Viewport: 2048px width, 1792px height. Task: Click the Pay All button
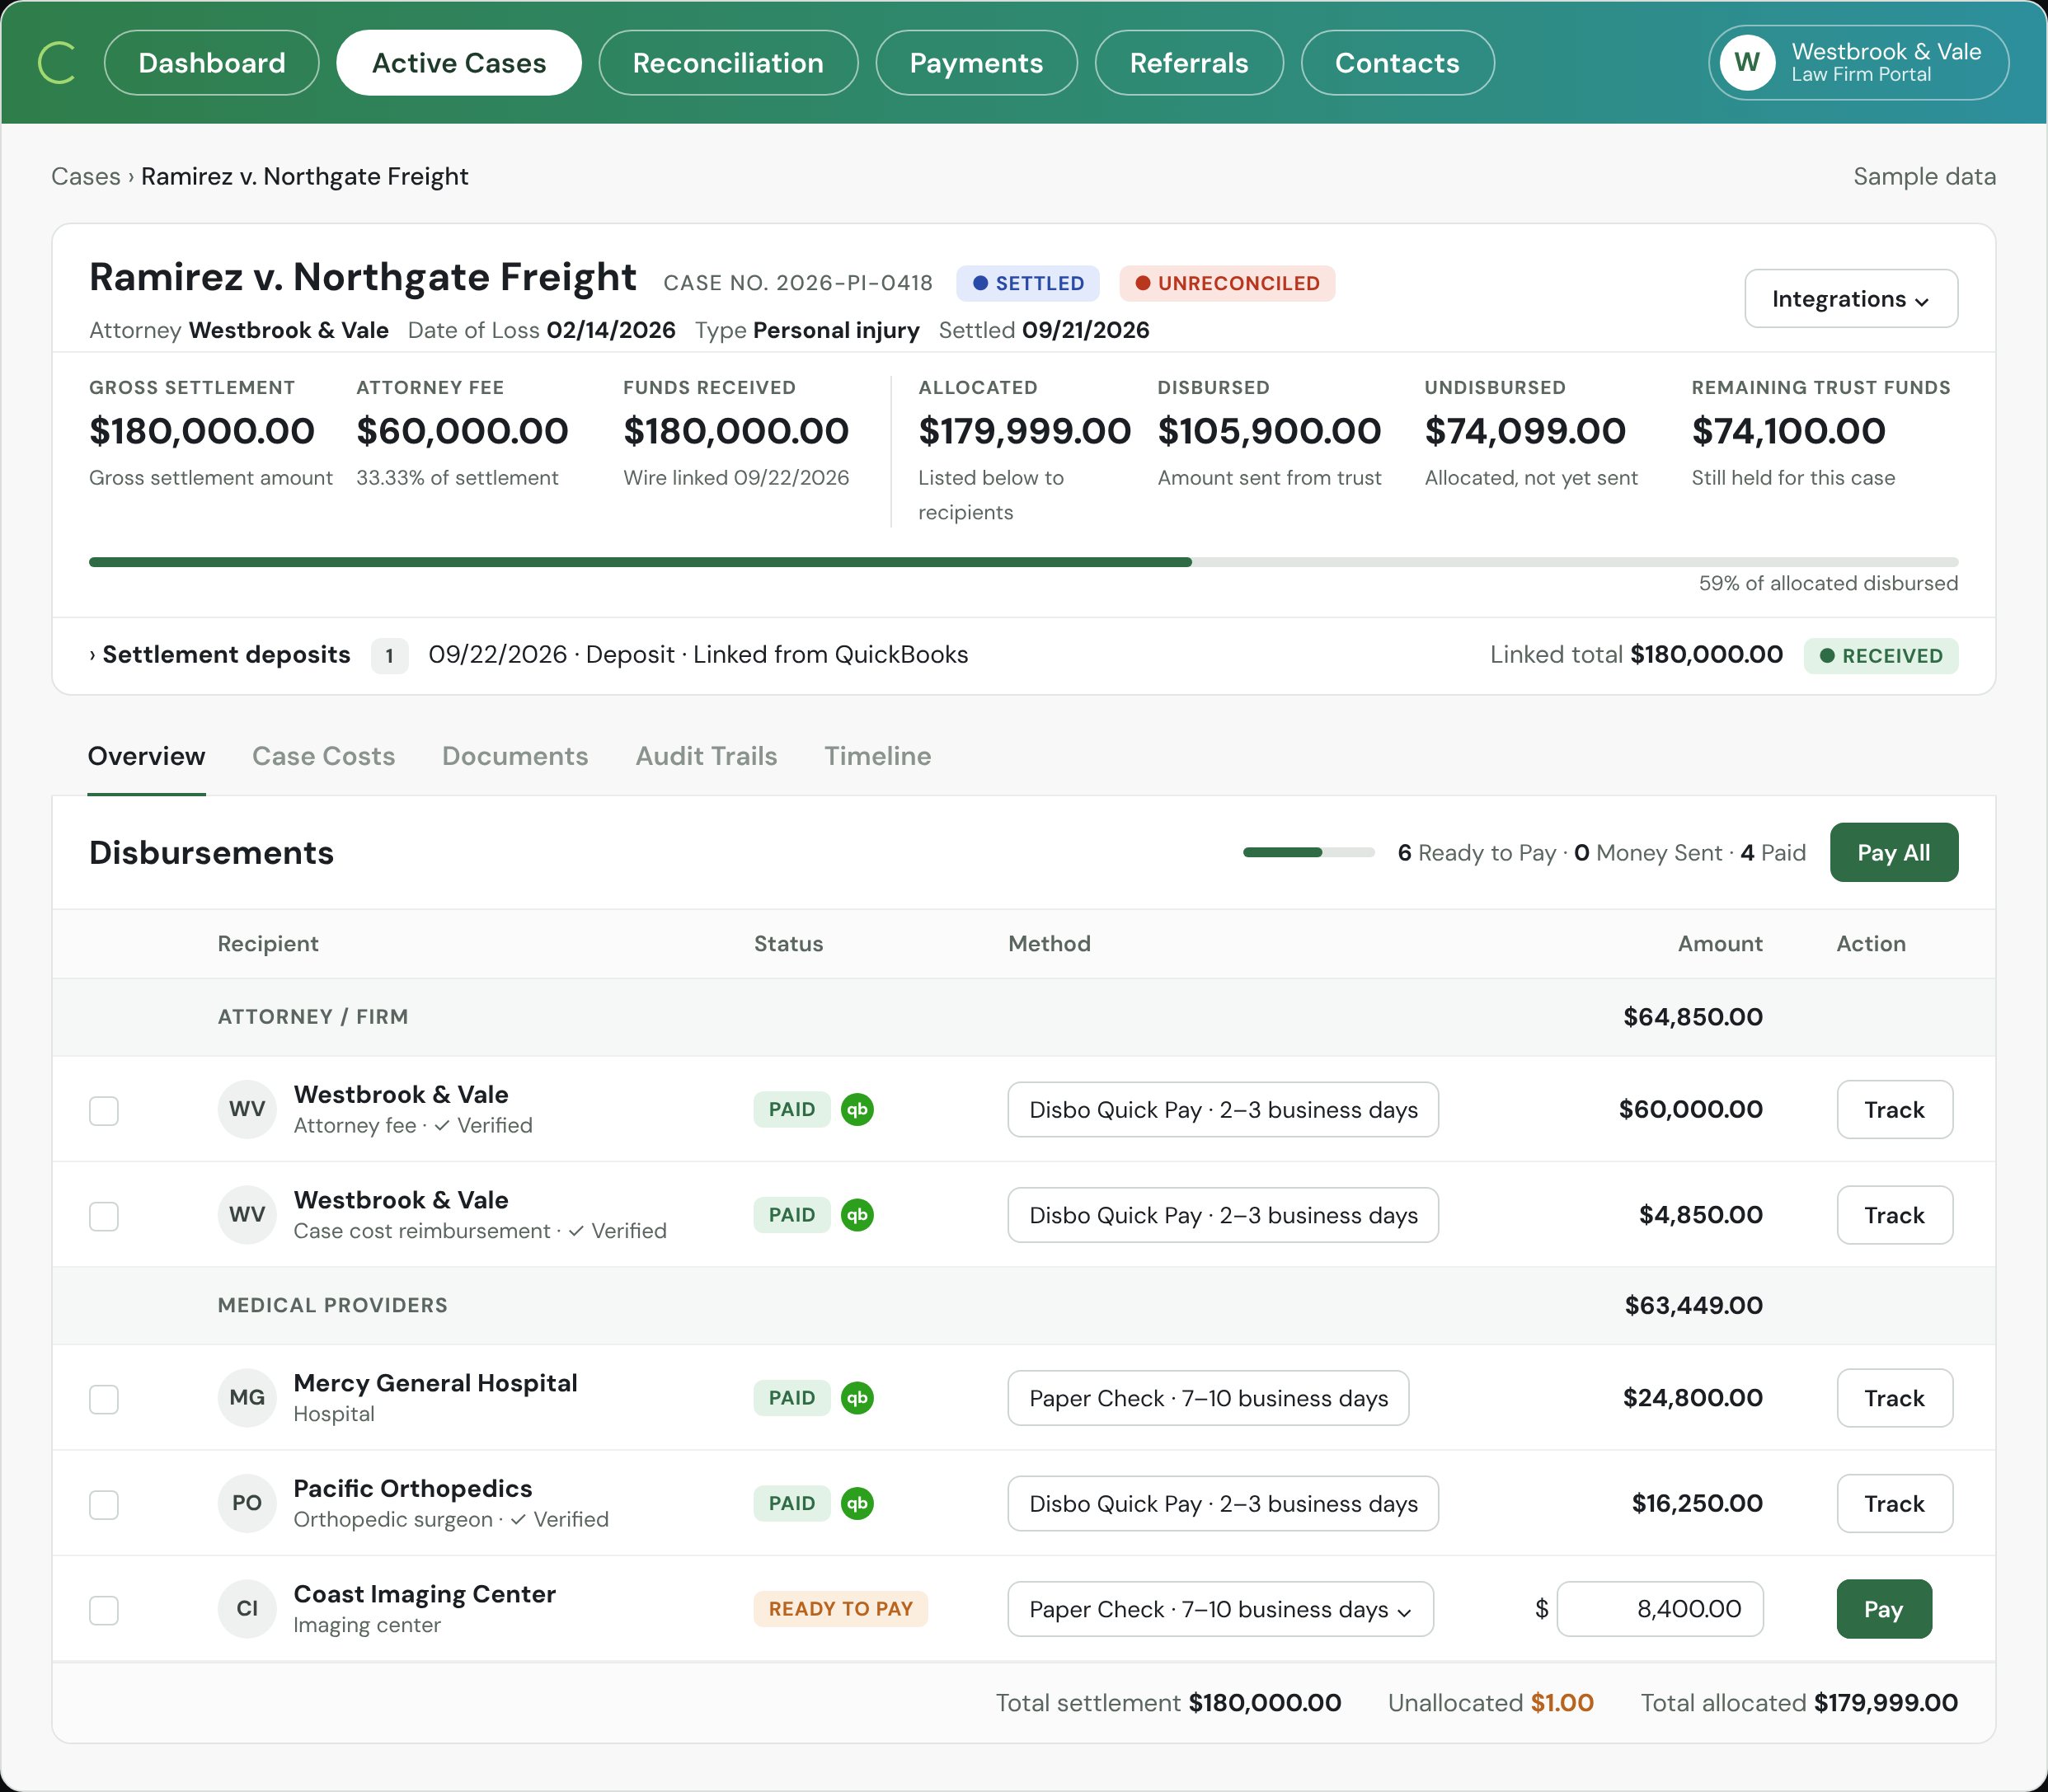[1893, 853]
